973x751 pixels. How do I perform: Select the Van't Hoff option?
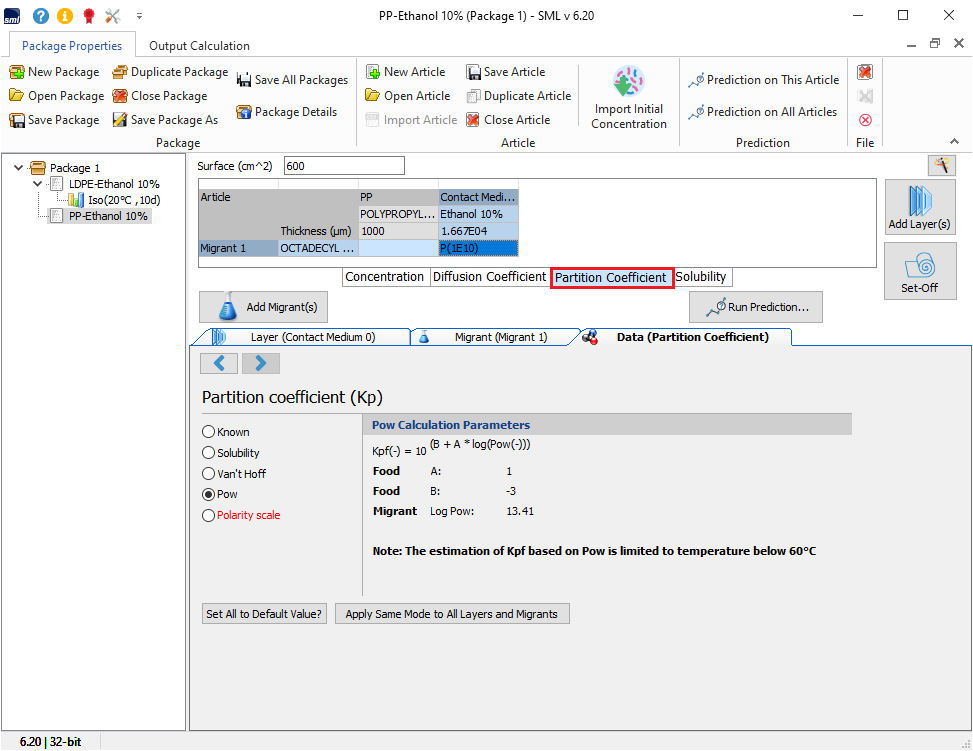tap(209, 473)
